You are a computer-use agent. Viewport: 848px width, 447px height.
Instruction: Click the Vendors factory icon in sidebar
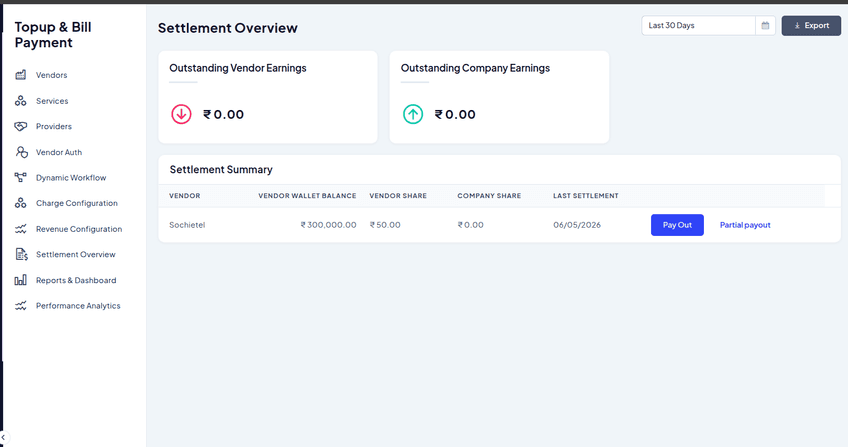[21, 75]
